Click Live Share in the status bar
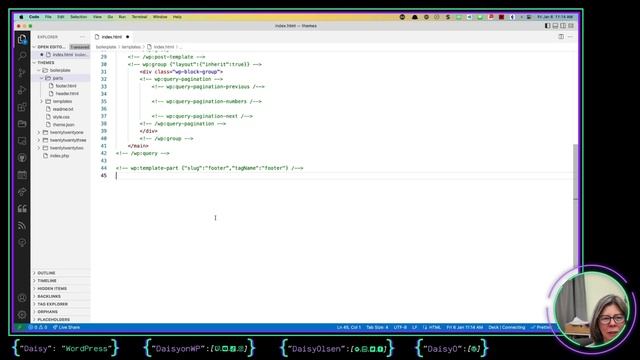Viewport: 640px width, 360px height. (x=66, y=327)
